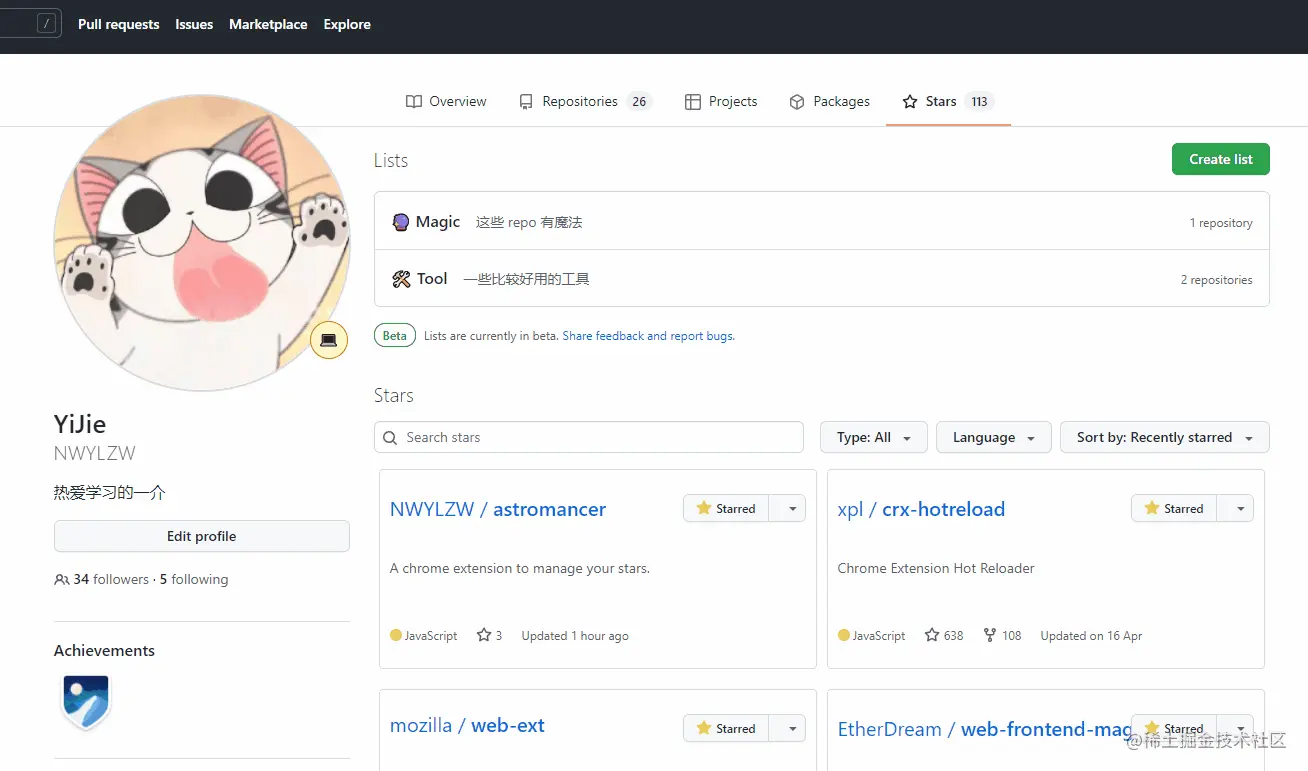Click JavaScript language dot on astromancer card
Screen dimensions: 1308x771
click(396, 635)
